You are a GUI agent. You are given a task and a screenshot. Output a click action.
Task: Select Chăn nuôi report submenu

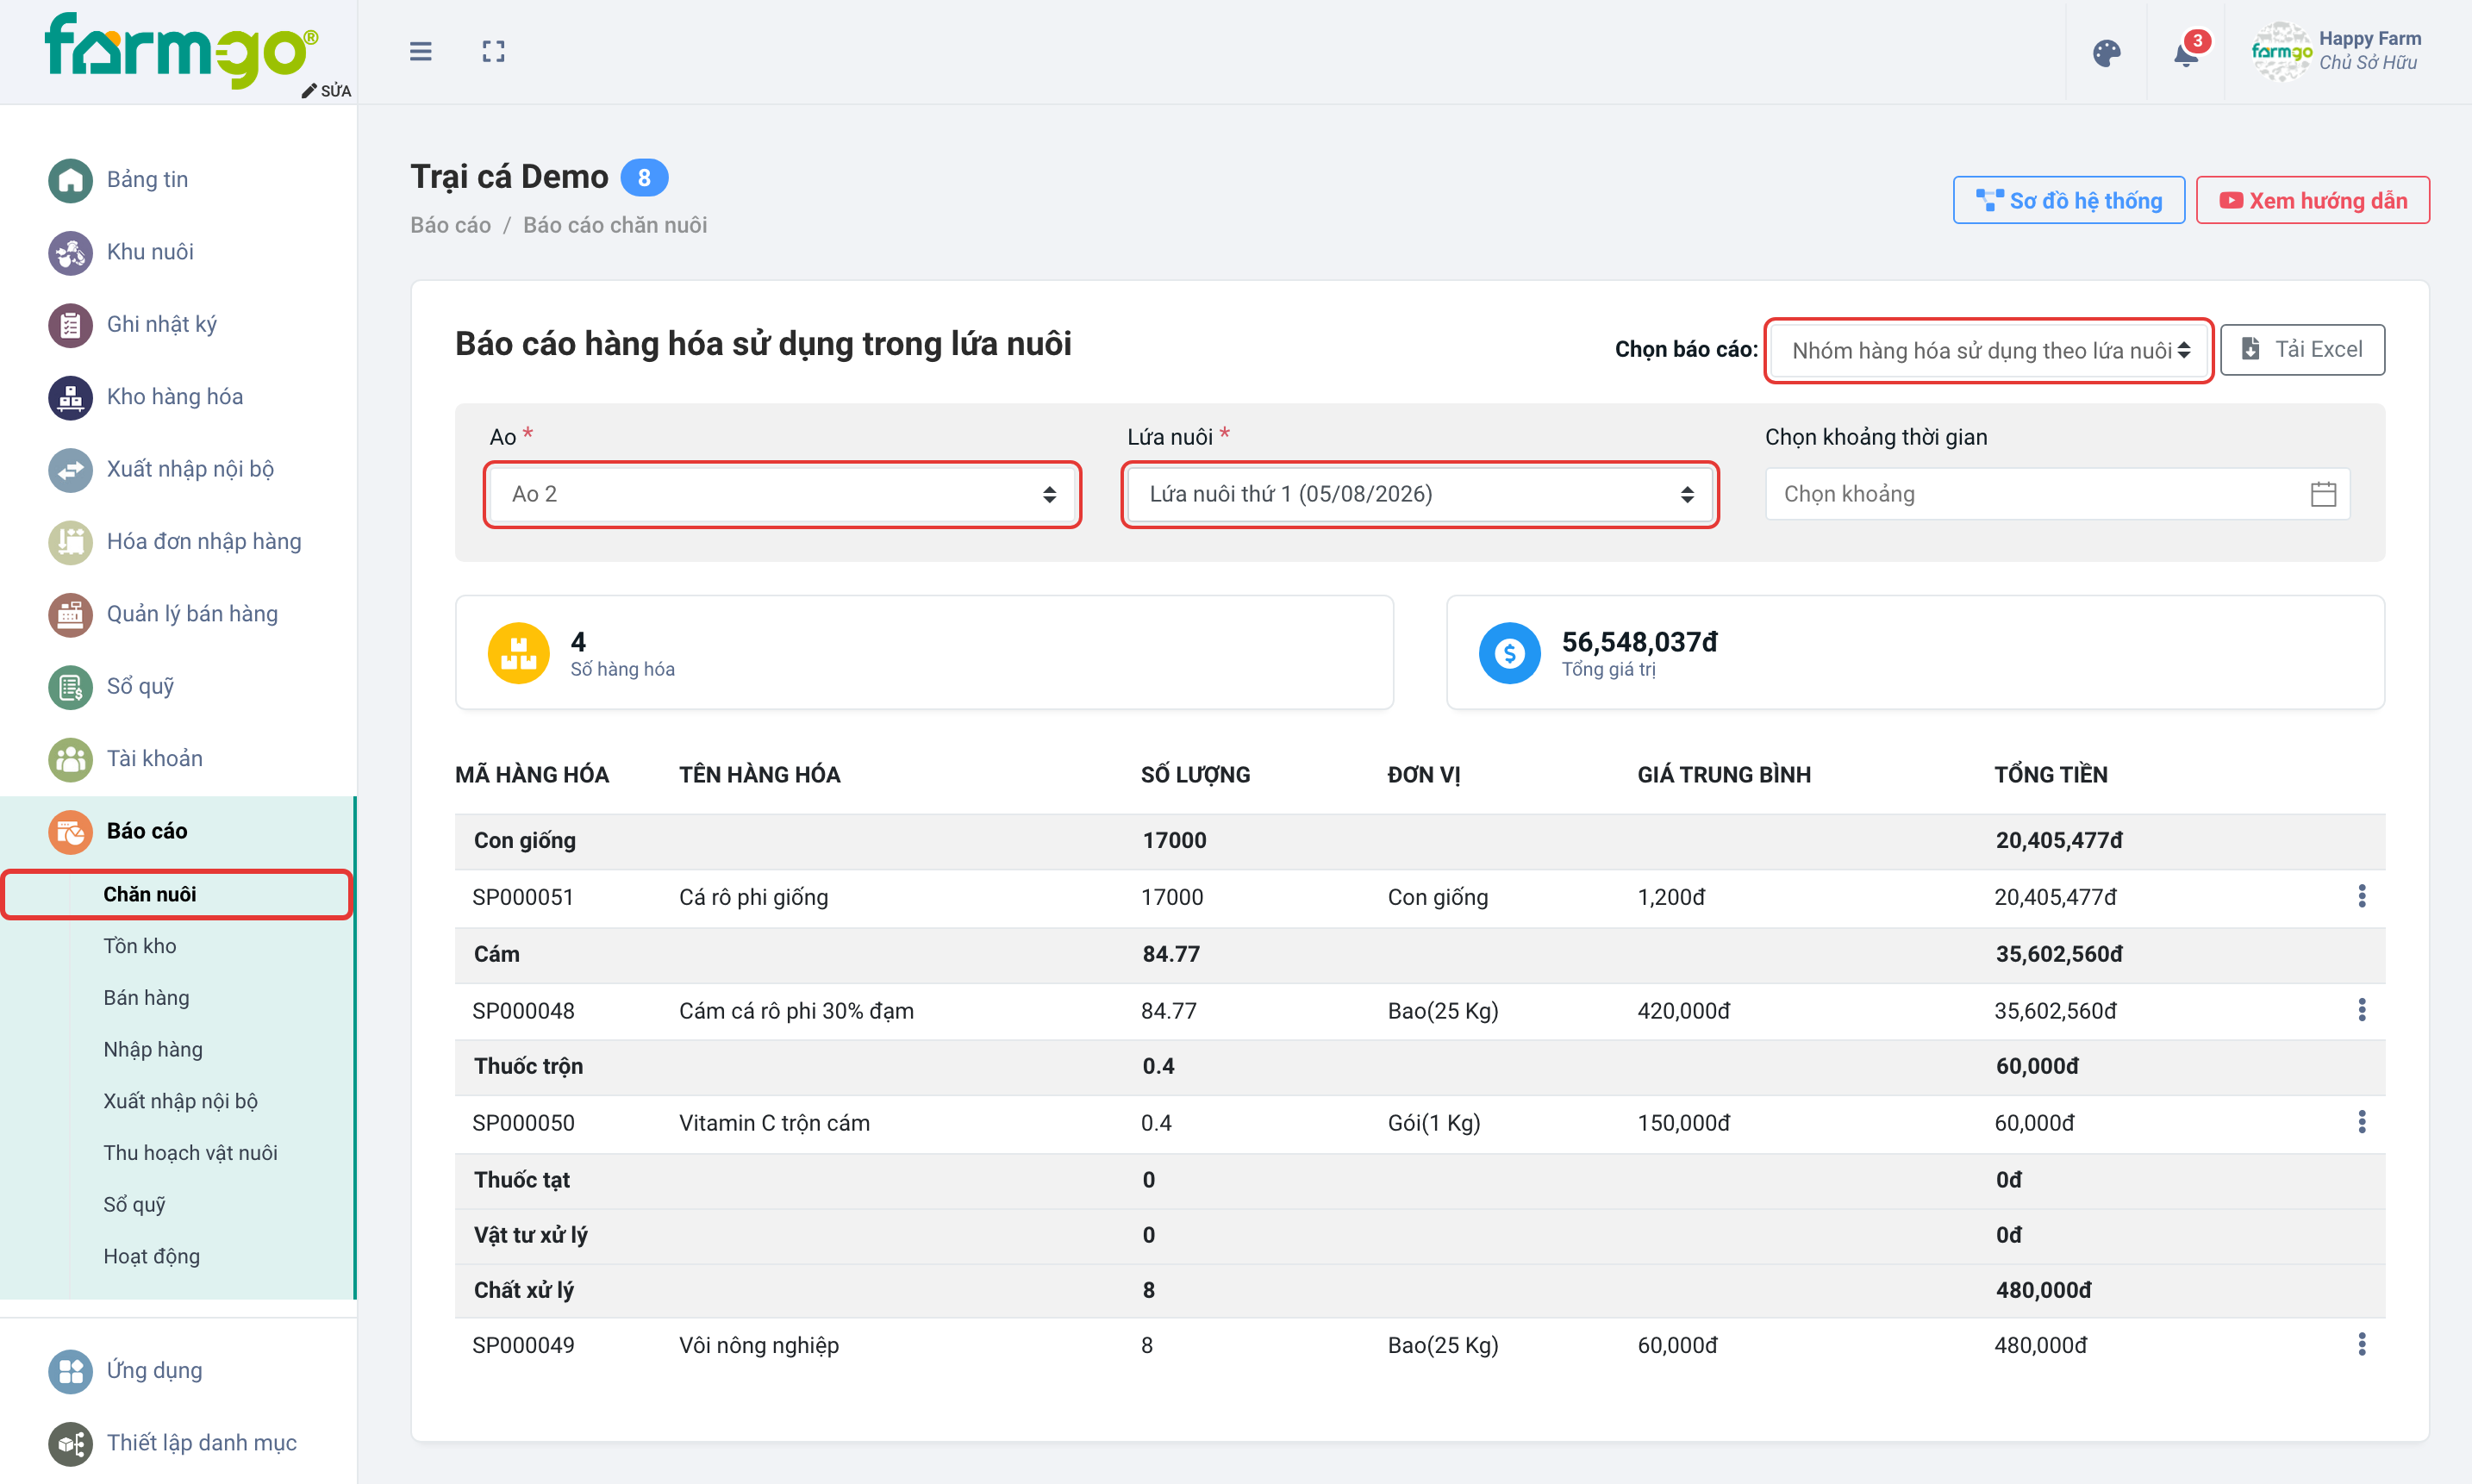click(178, 894)
